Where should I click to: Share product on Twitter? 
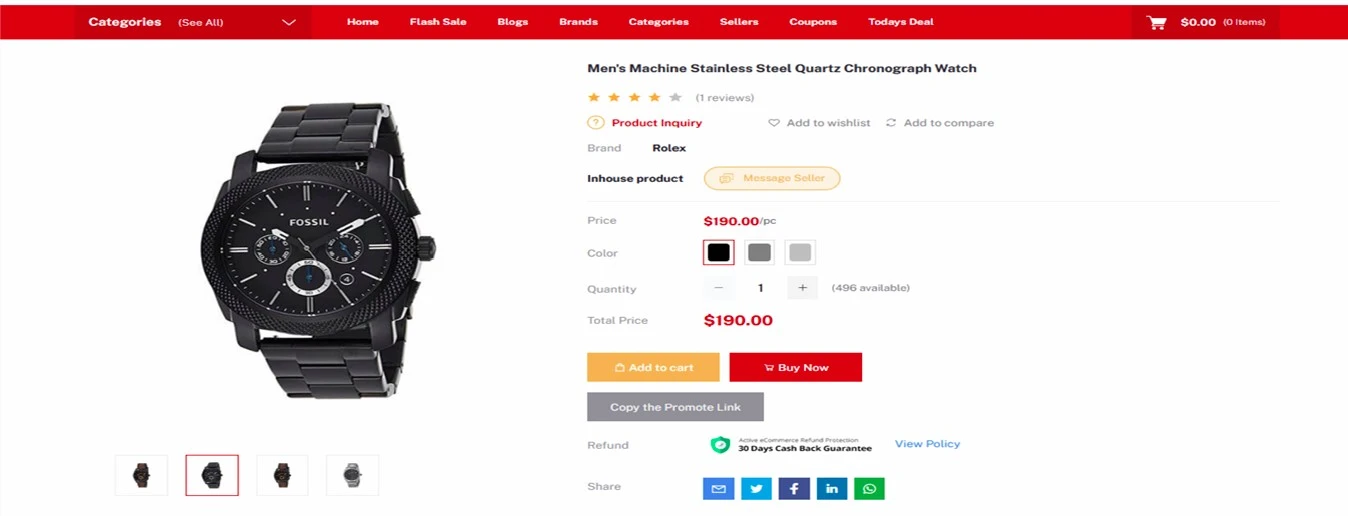(756, 488)
